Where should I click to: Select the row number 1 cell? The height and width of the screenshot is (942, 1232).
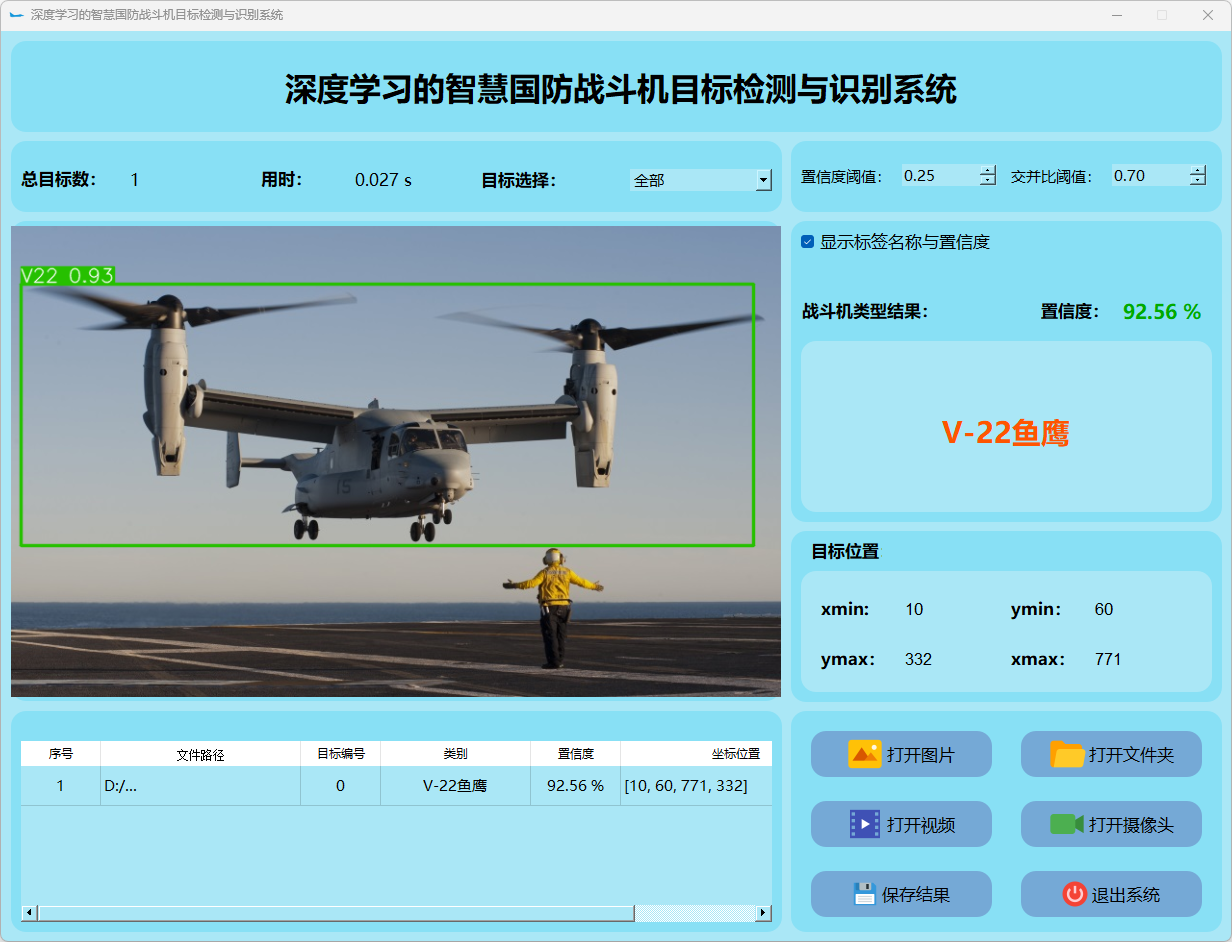point(61,786)
